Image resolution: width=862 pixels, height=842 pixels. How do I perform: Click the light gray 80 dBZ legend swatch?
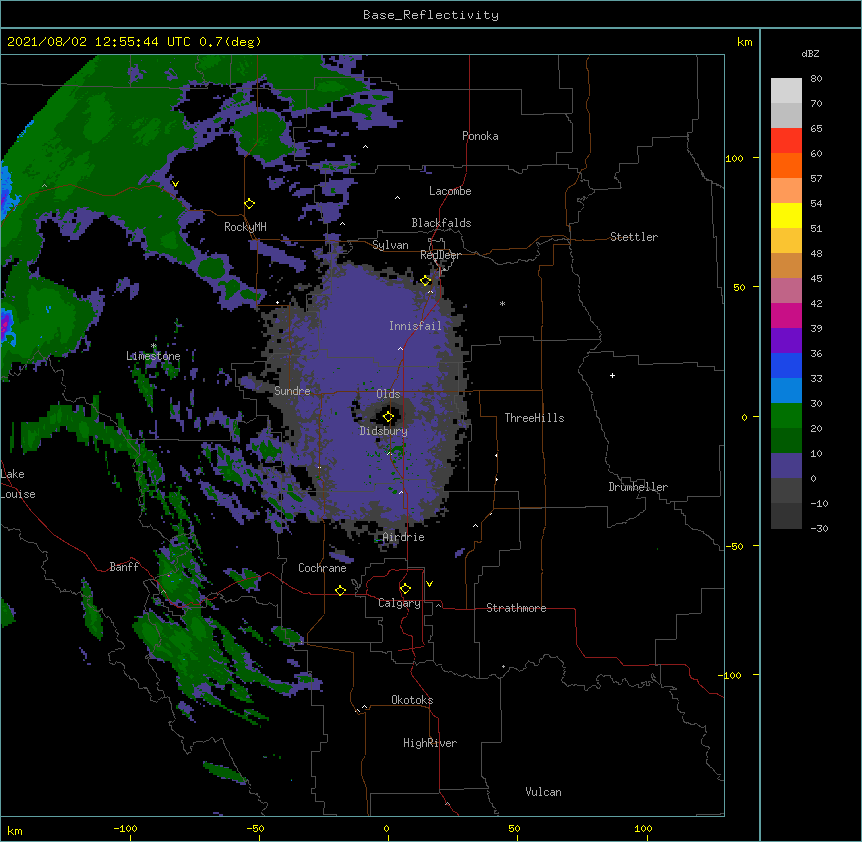(x=786, y=91)
